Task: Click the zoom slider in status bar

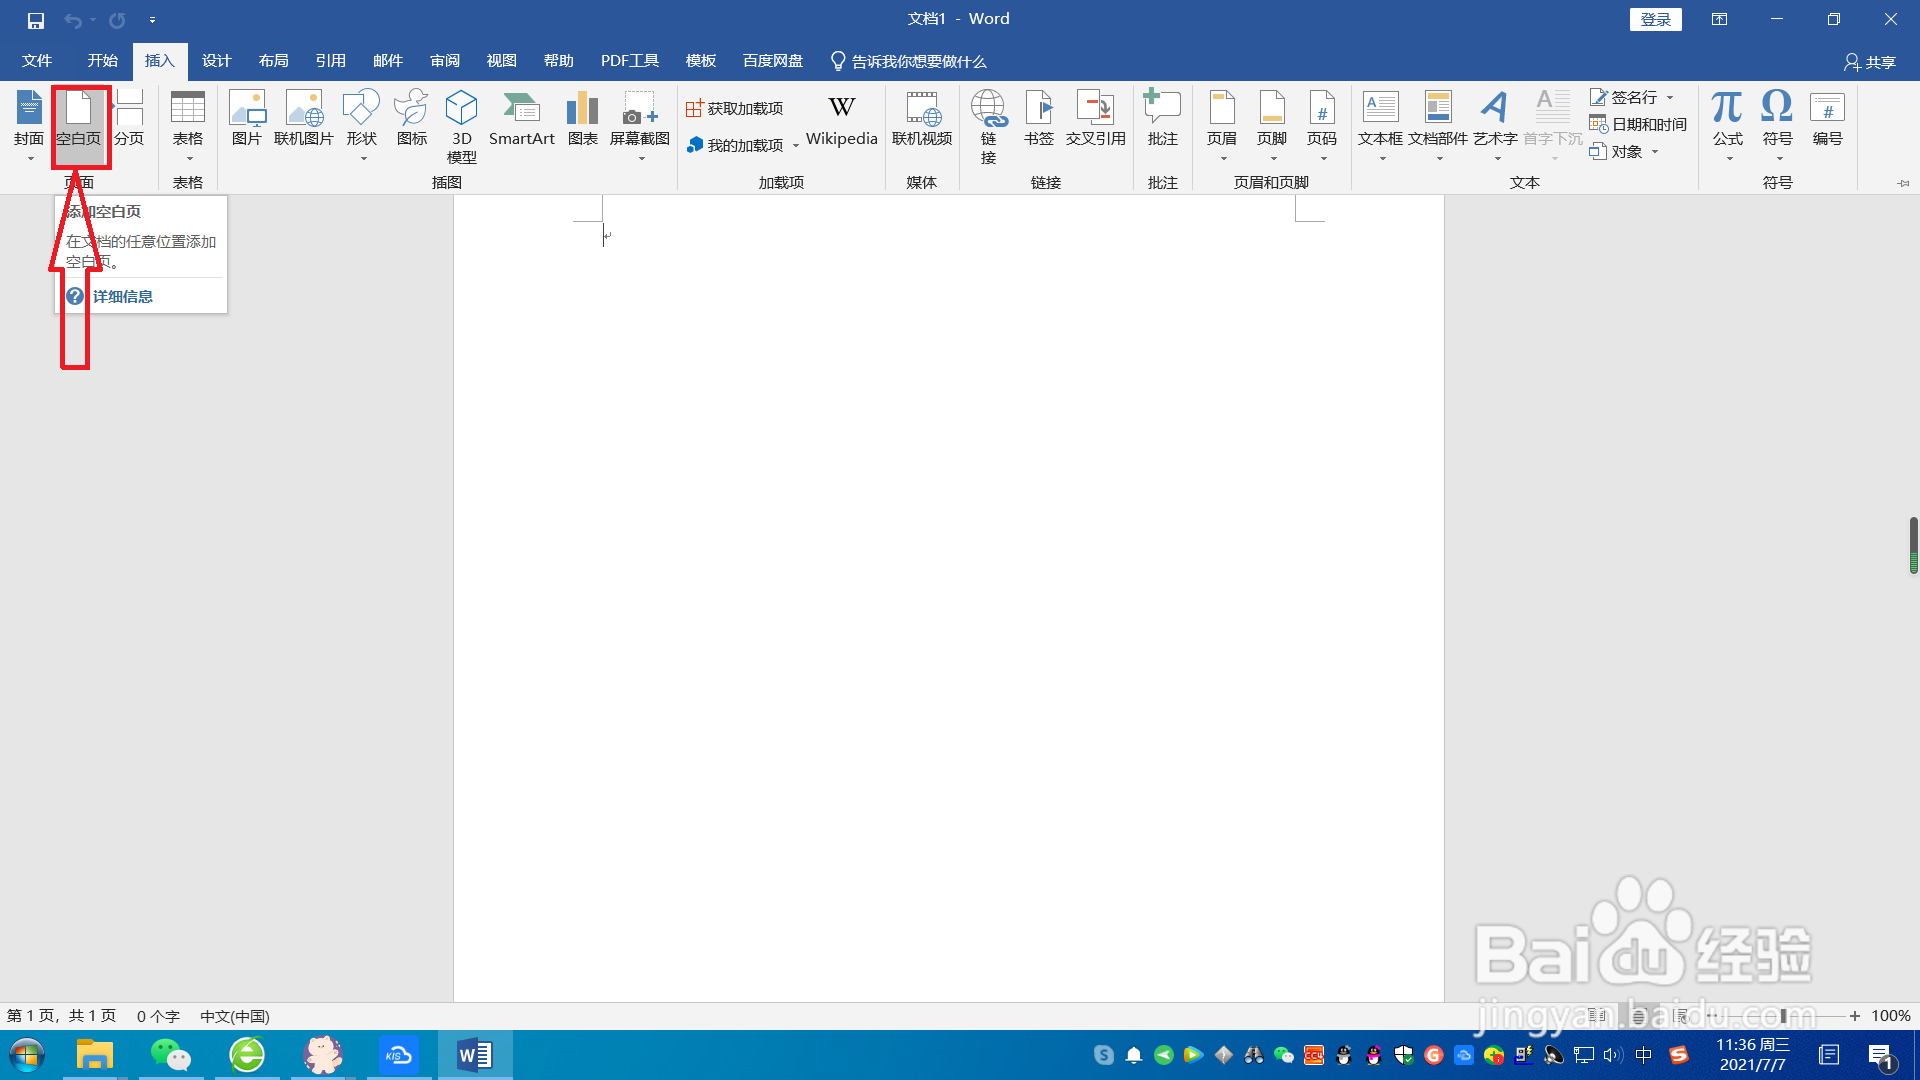Action: pyautogui.click(x=1782, y=1016)
